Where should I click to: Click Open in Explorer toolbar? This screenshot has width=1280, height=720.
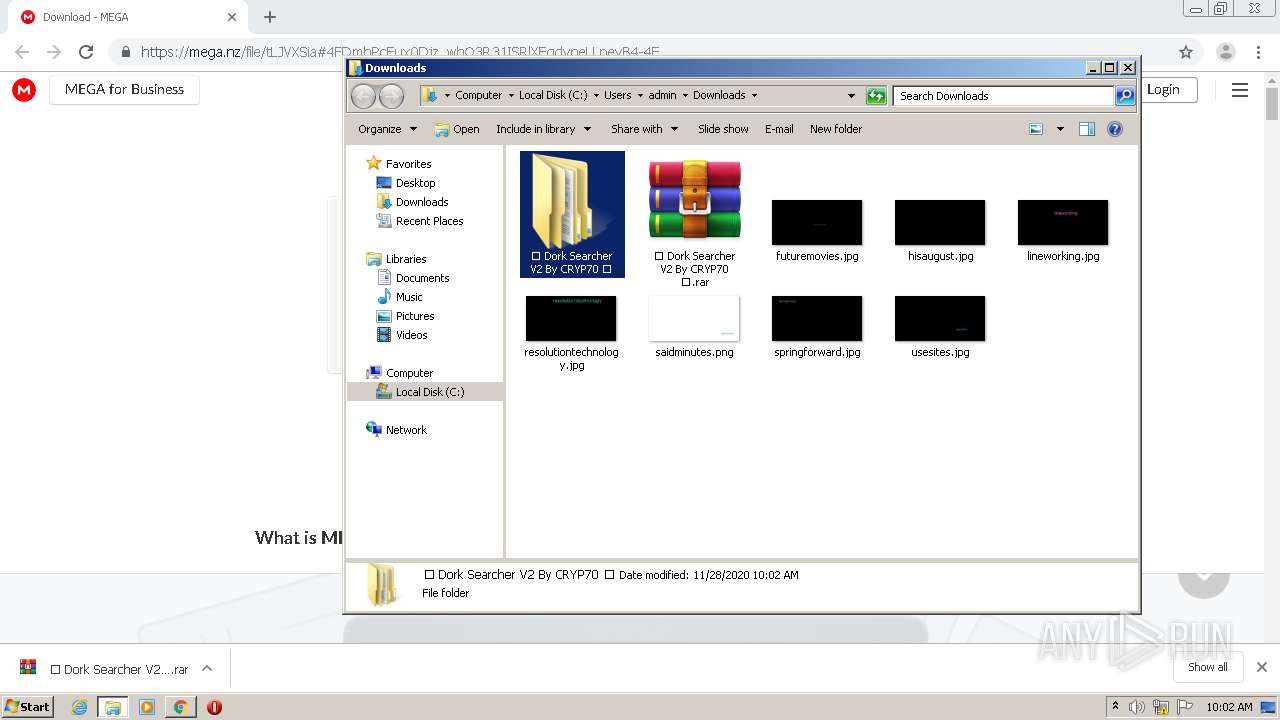pyautogui.click(x=457, y=129)
